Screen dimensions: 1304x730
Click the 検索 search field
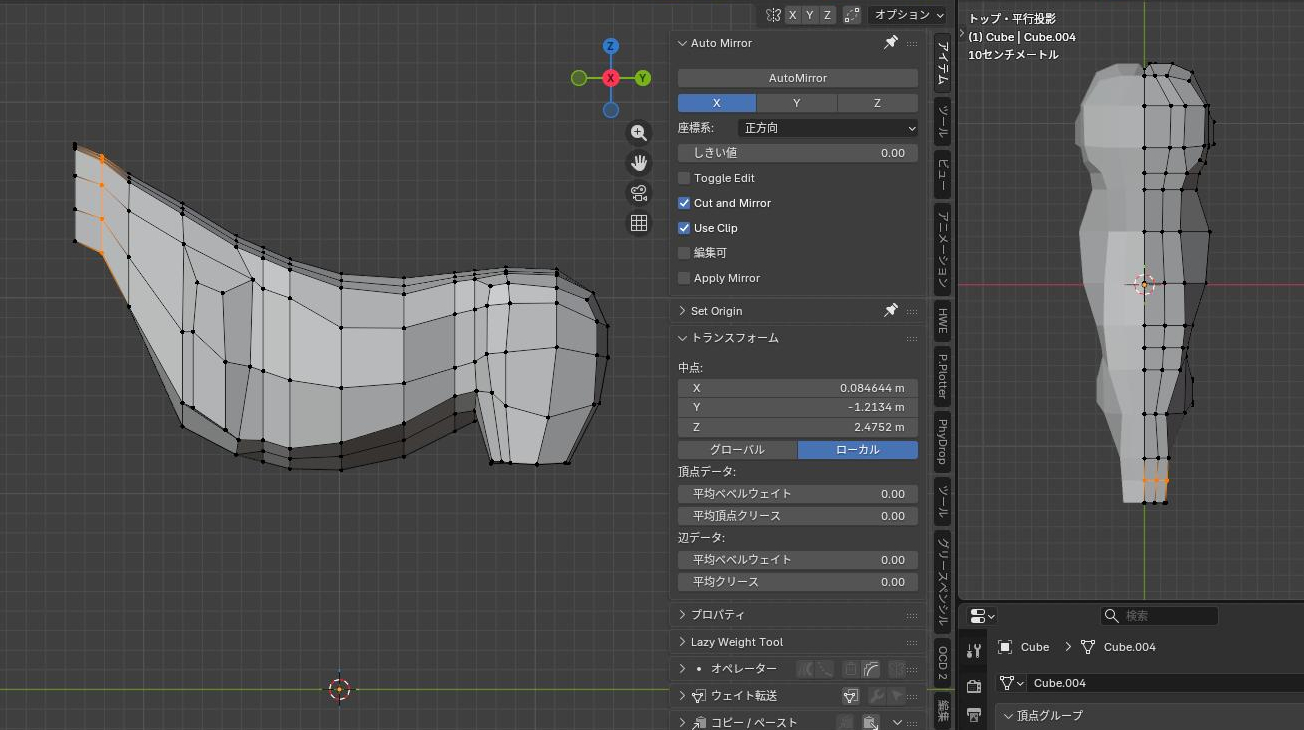coord(1160,616)
